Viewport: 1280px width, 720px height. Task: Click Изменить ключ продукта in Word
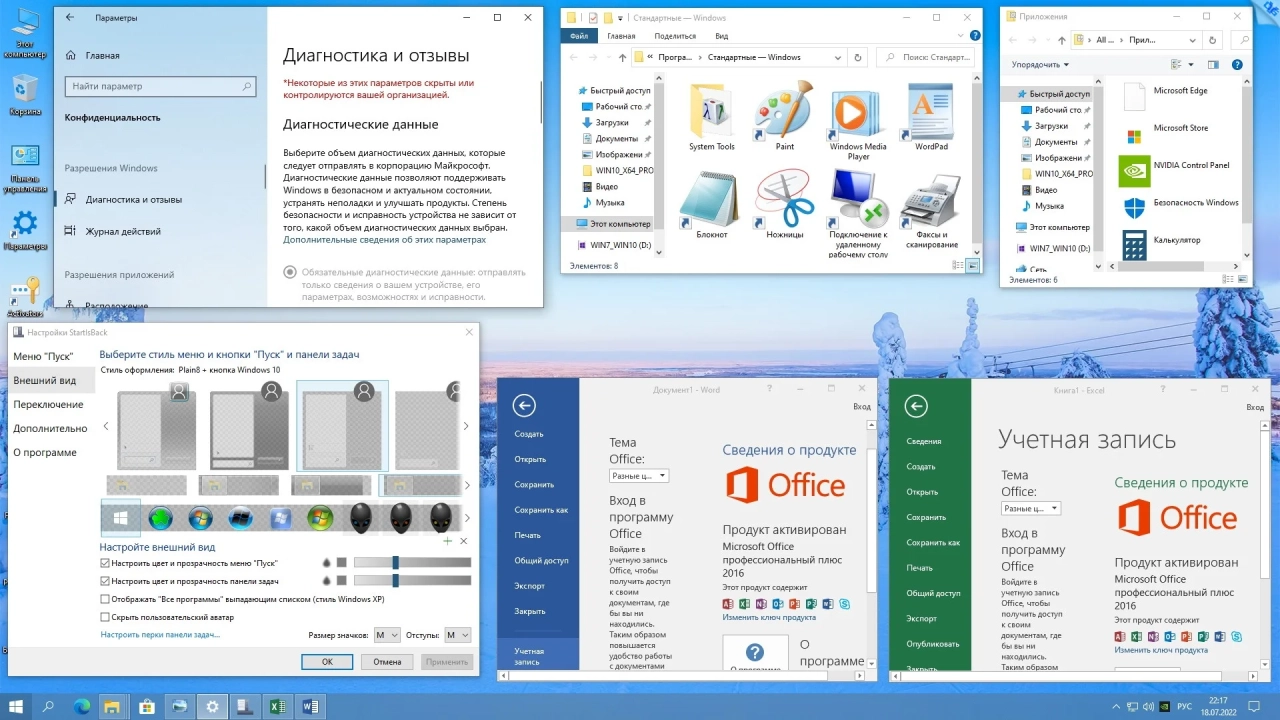(x=769, y=617)
